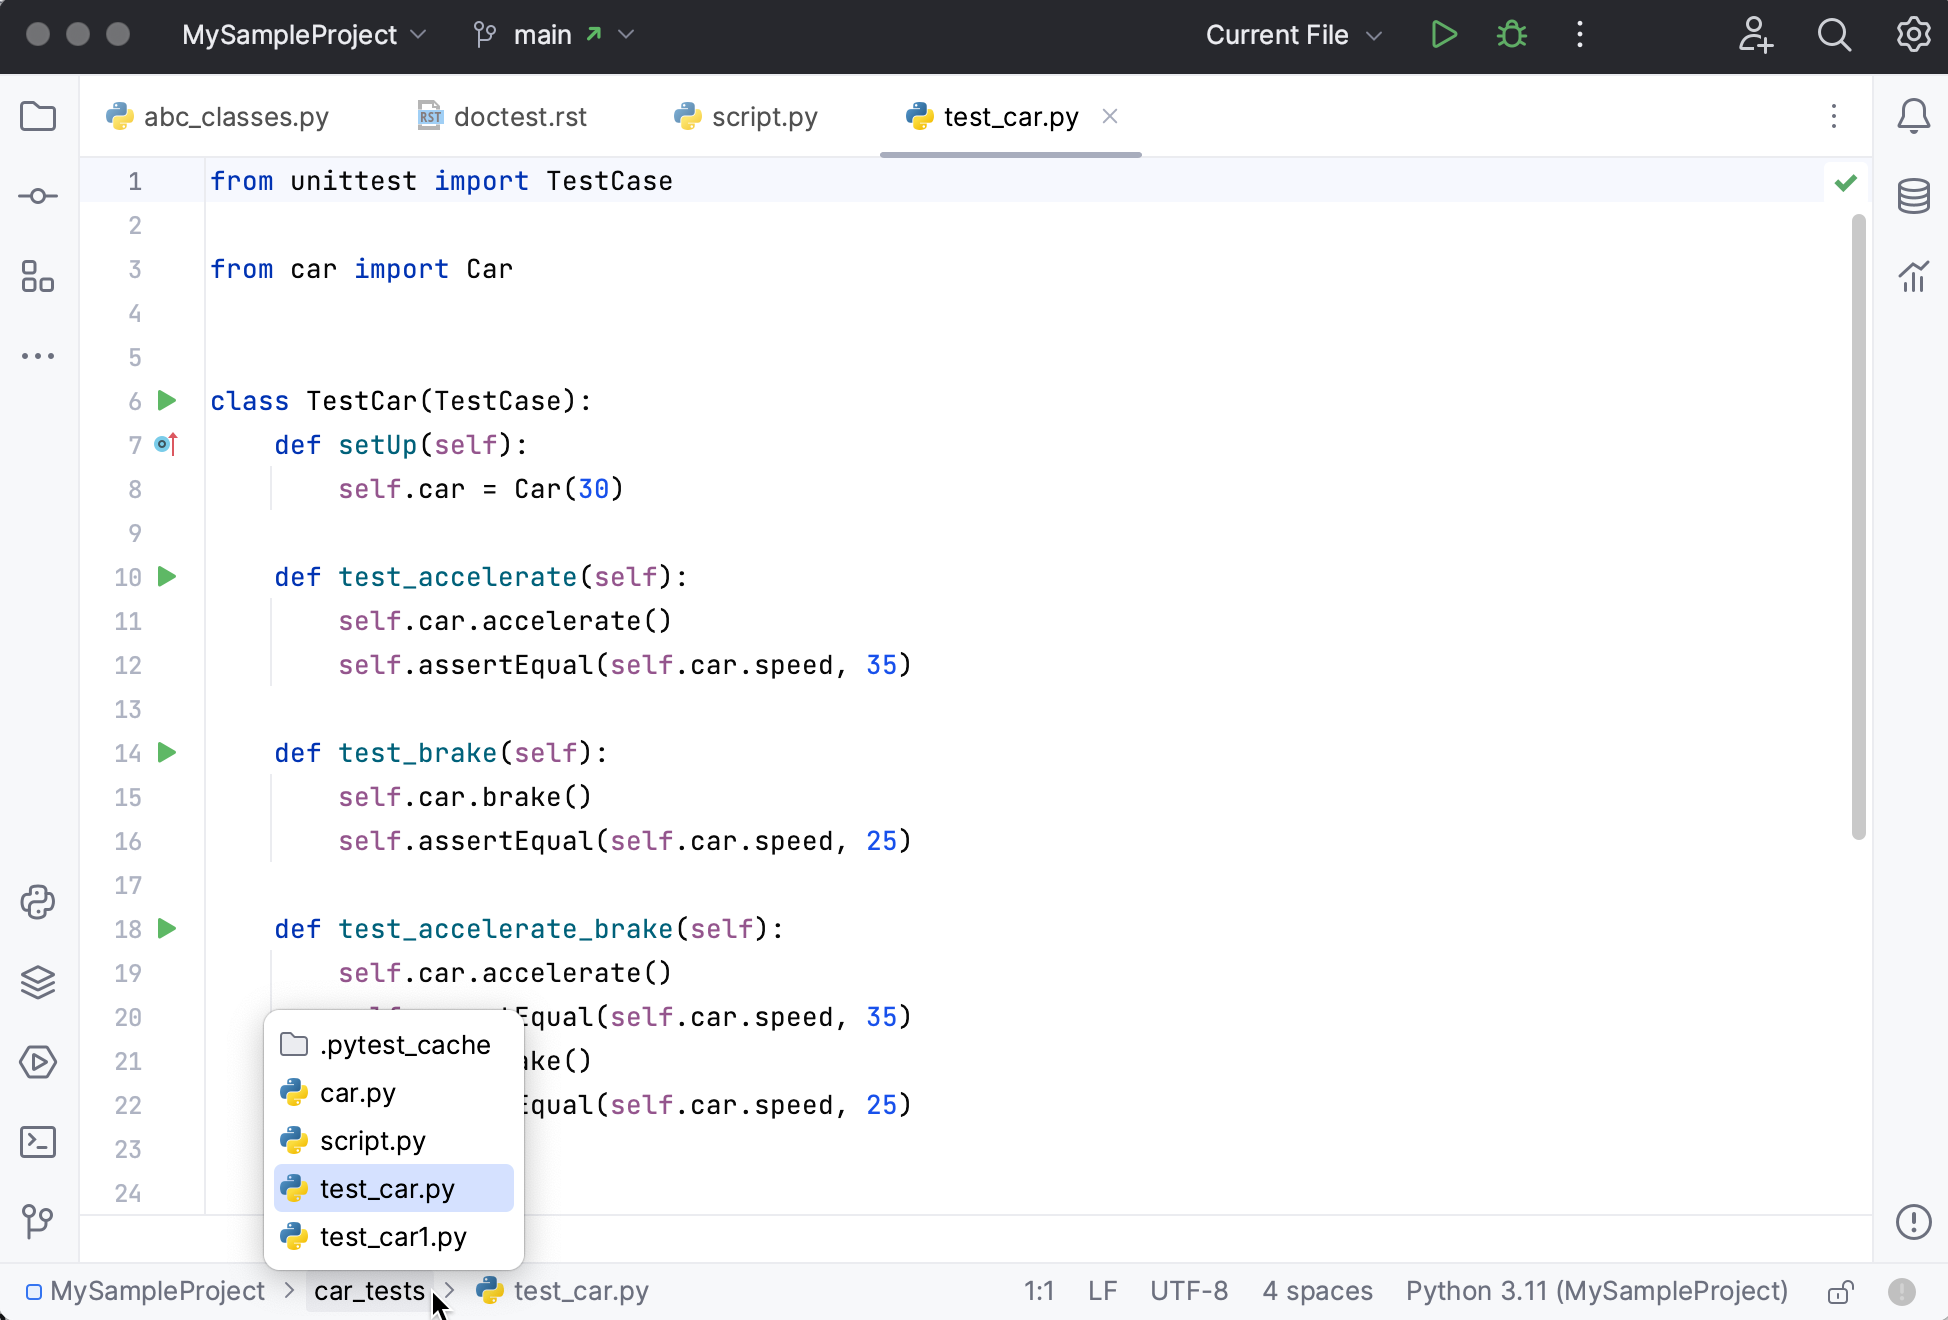Select the test_car.py tab
Screen dimensions: 1948x1320
coord(1012,116)
